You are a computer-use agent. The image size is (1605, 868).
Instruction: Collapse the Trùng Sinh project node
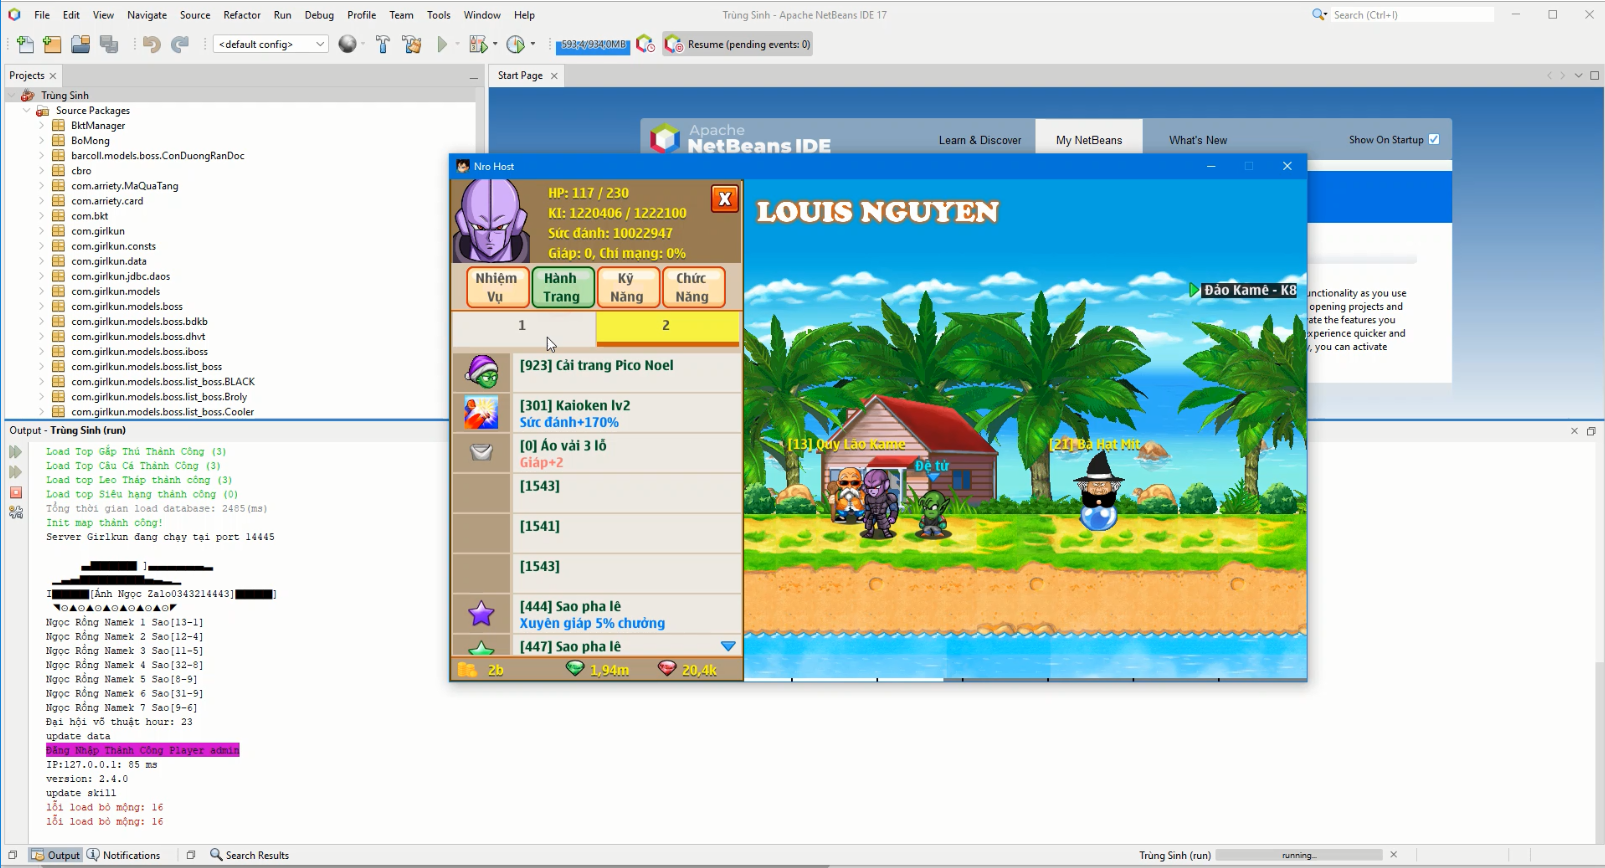tap(11, 95)
